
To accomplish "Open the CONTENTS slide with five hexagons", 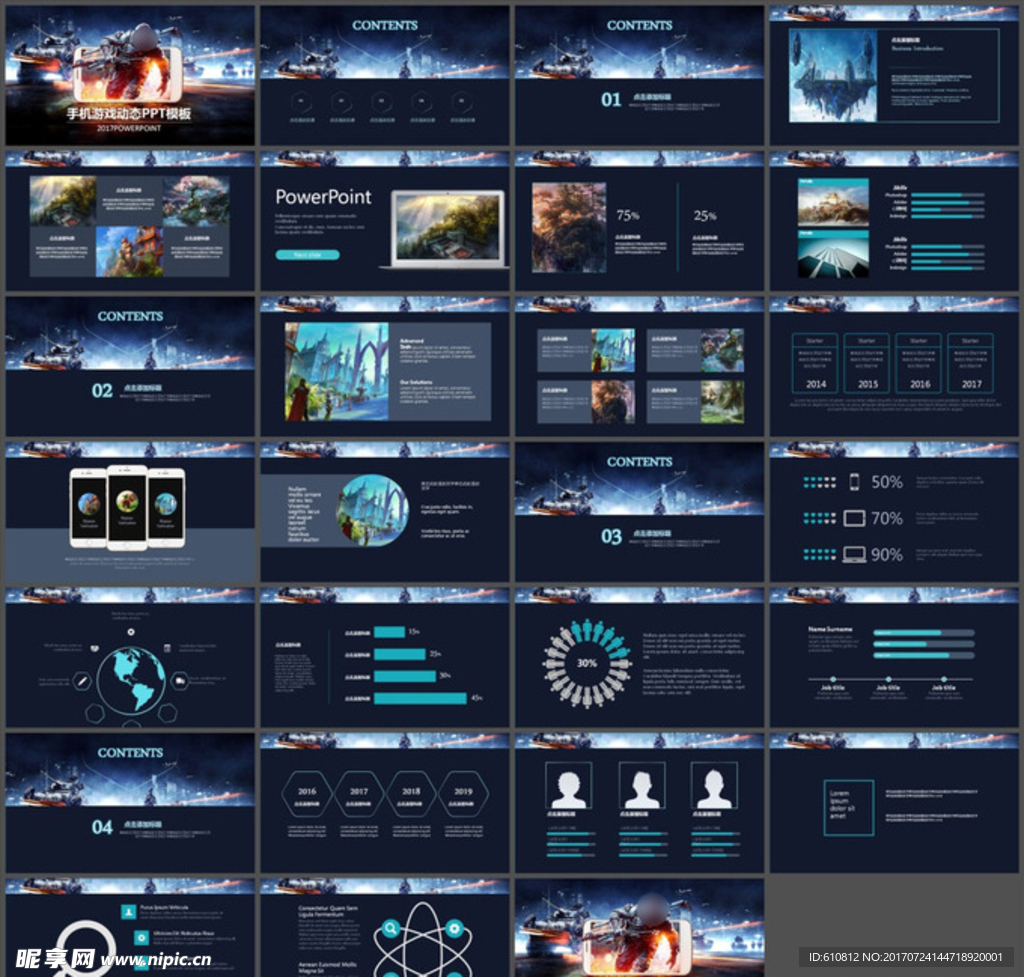I will coord(385,76).
